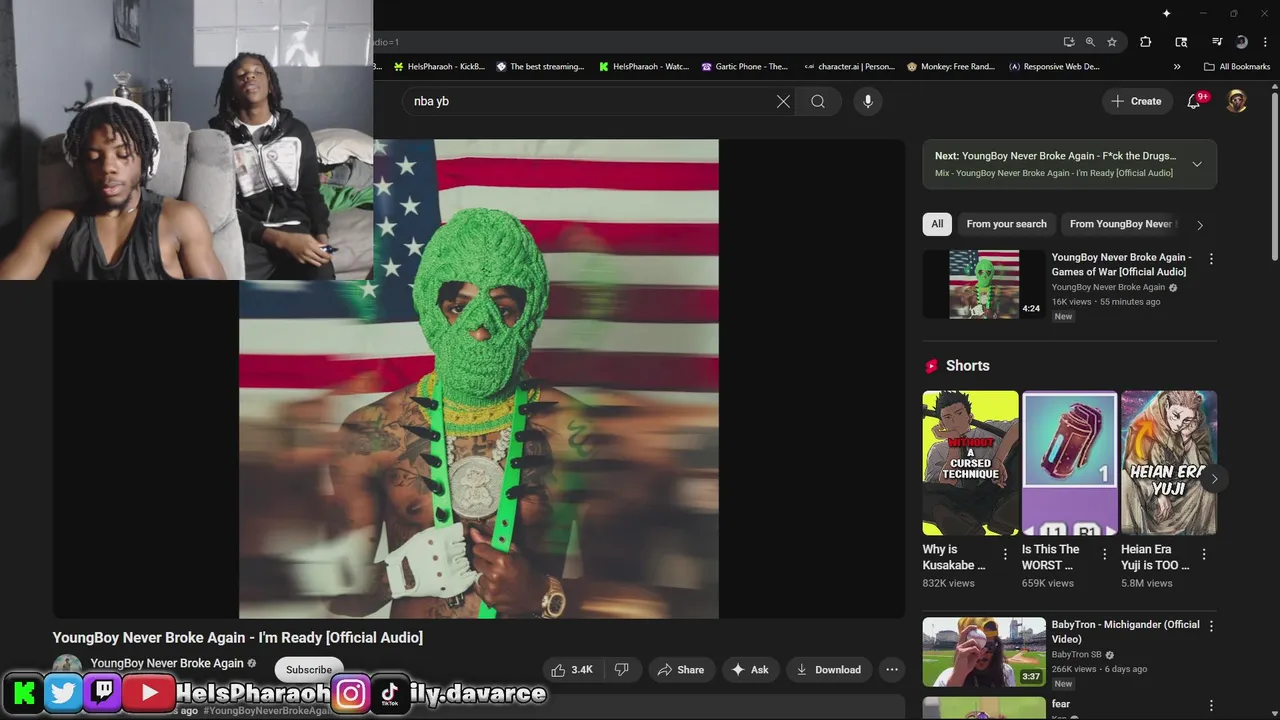Image resolution: width=1280 pixels, height=720 pixels.
Task: Click the main video player area
Action: pos(478,379)
